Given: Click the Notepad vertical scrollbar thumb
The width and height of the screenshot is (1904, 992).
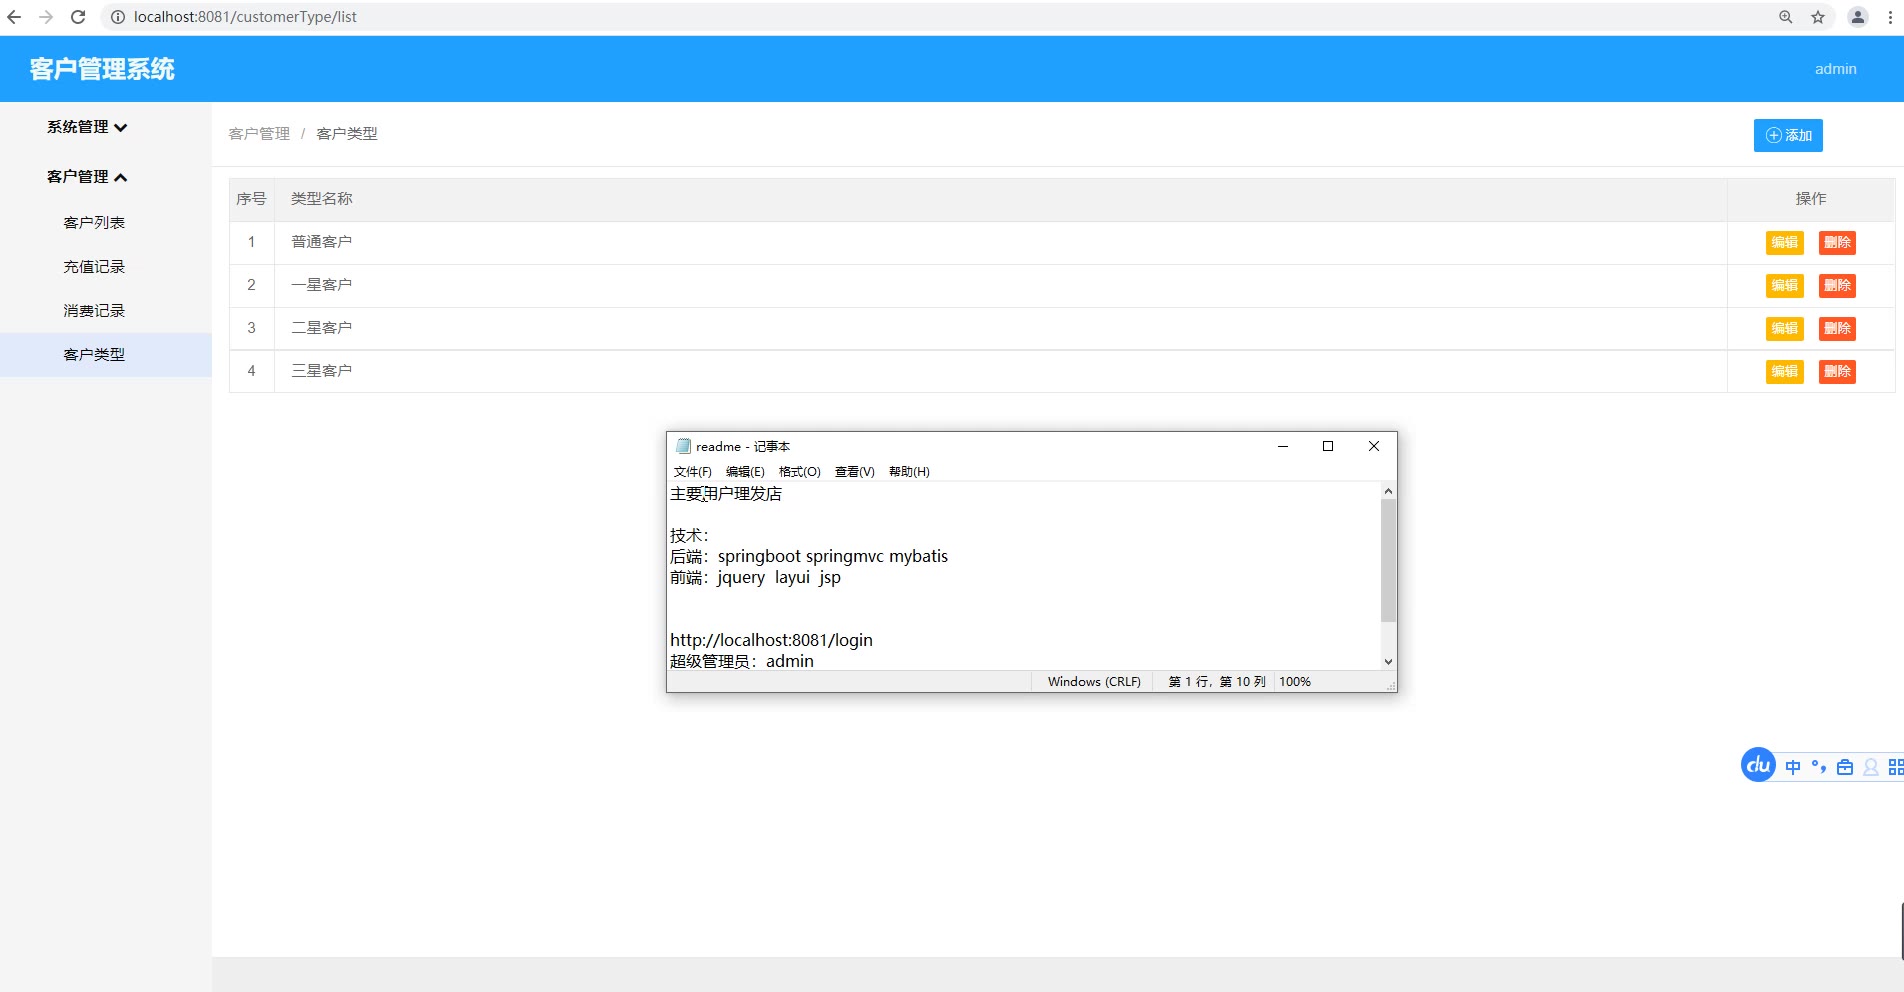Looking at the screenshot, I should pyautogui.click(x=1388, y=560).
